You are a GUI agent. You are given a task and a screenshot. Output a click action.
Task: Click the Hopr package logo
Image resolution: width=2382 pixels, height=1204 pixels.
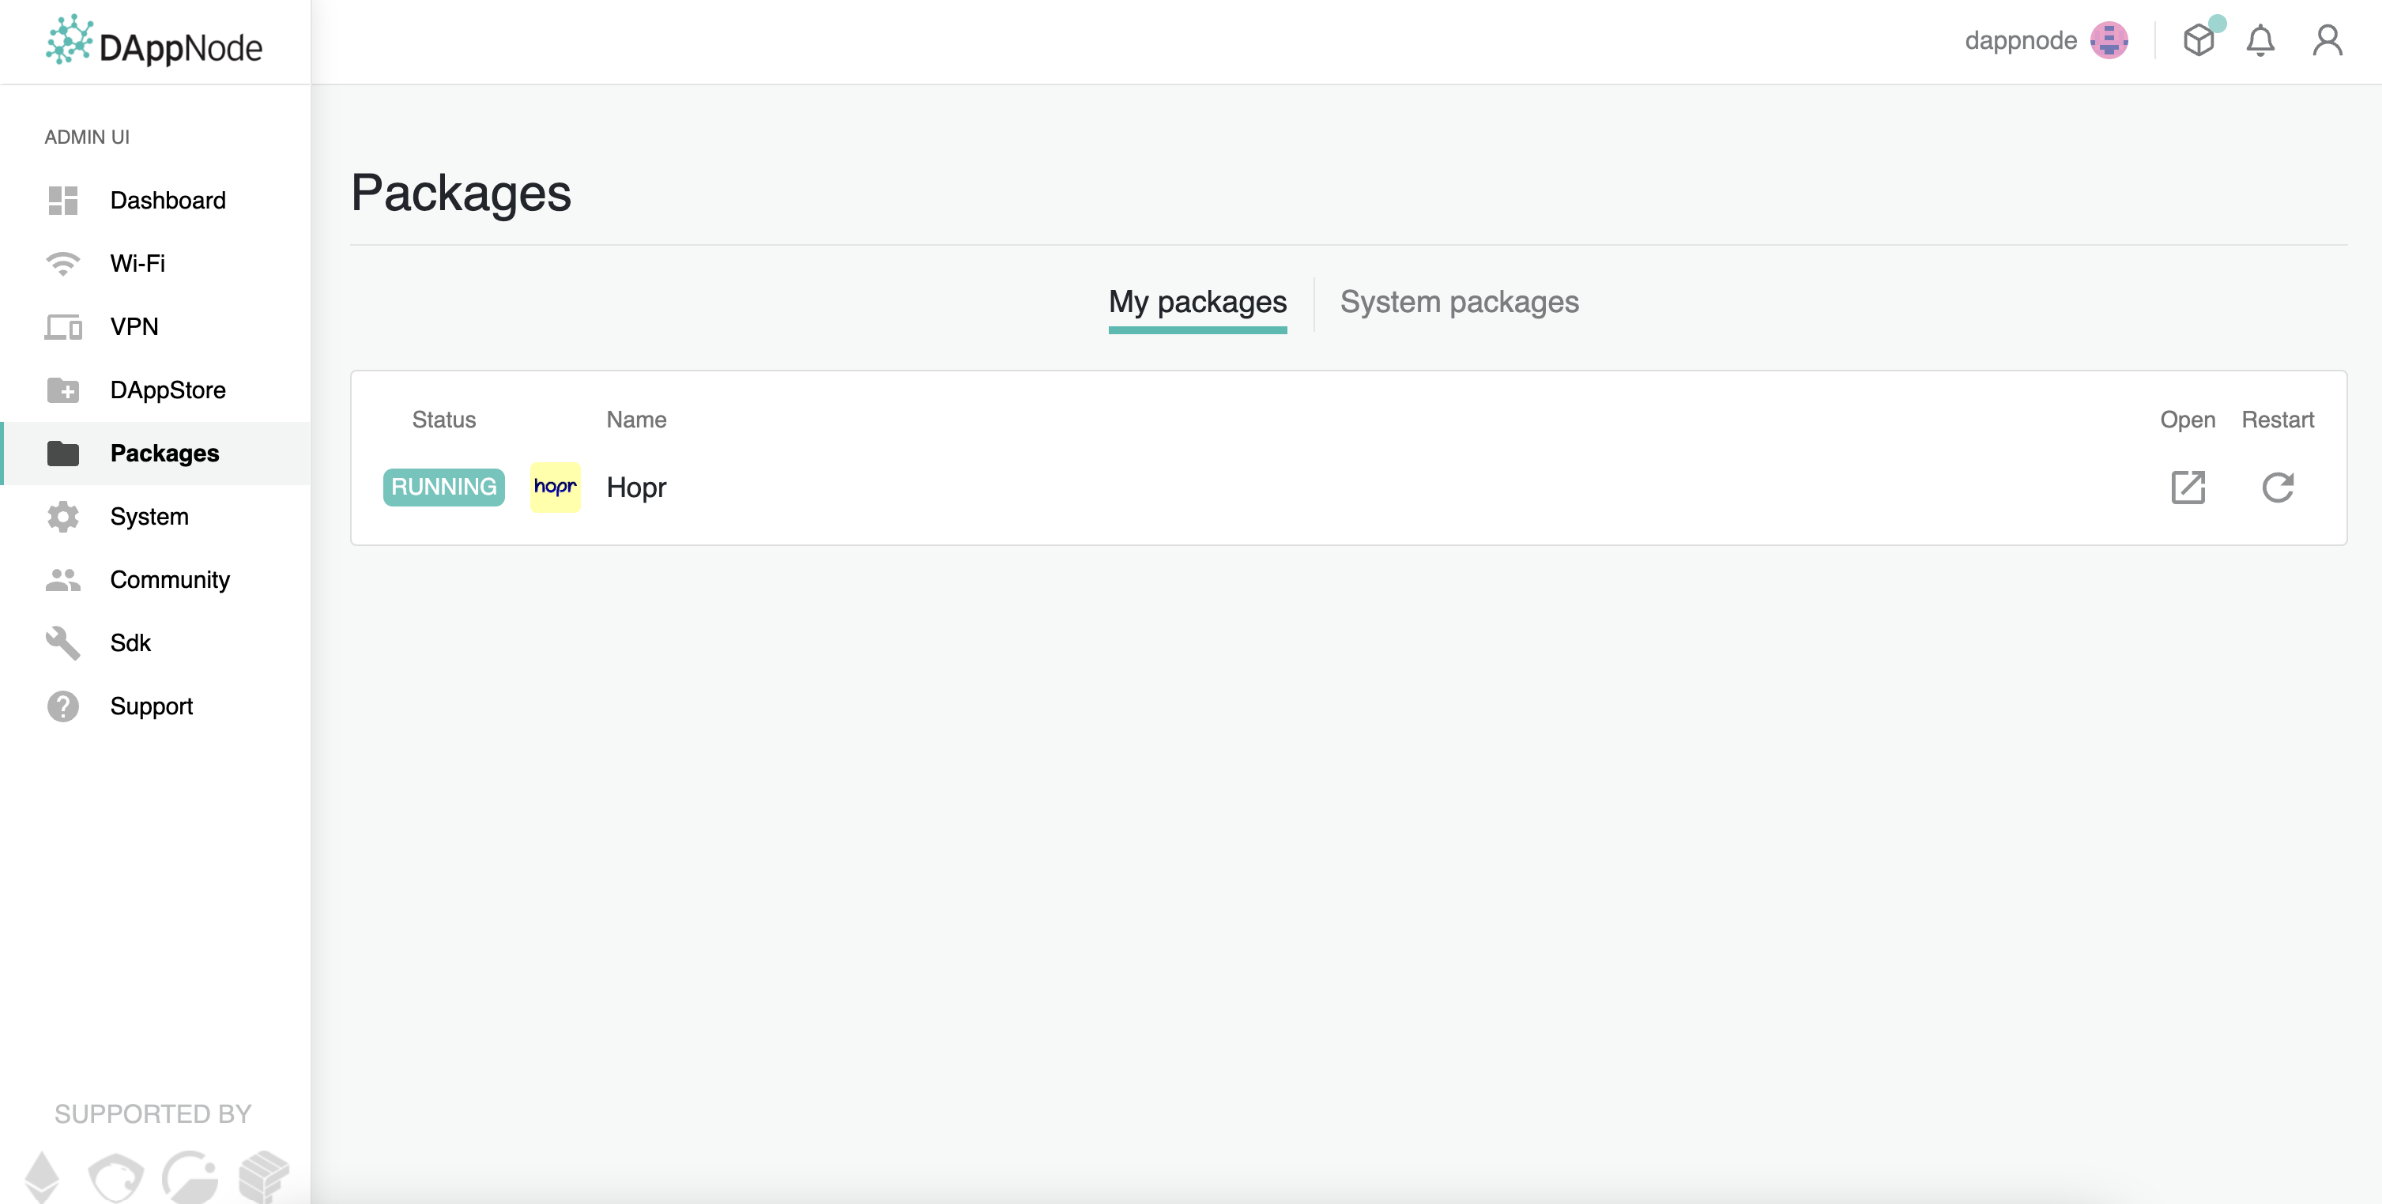(555, 487)
